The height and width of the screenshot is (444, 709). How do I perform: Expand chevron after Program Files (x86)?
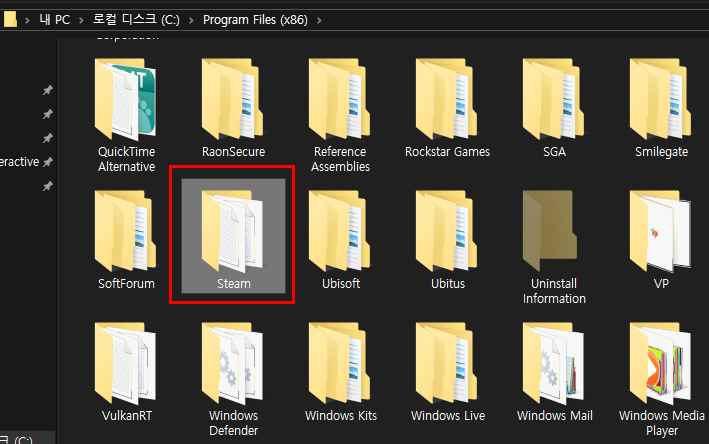[x=319, y=20]
